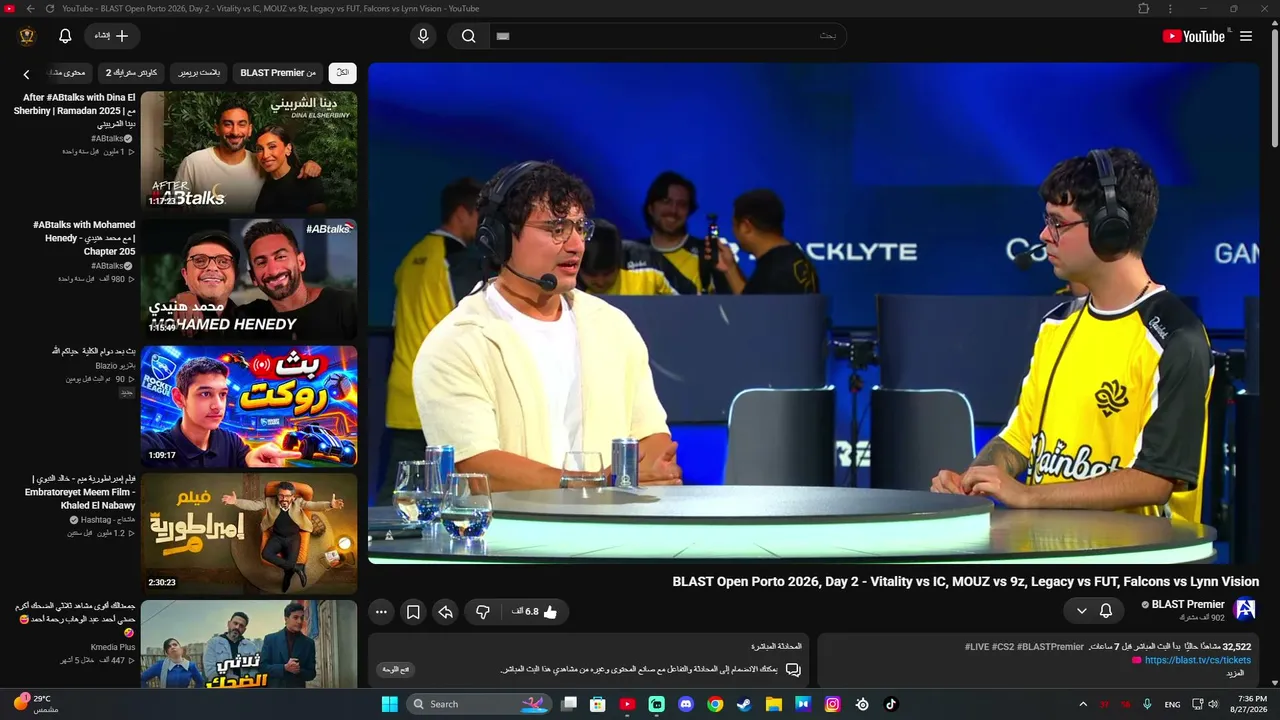1280x720 pixels.
Task: Click the Create (إنشاء) button
Action: [112, 36]
